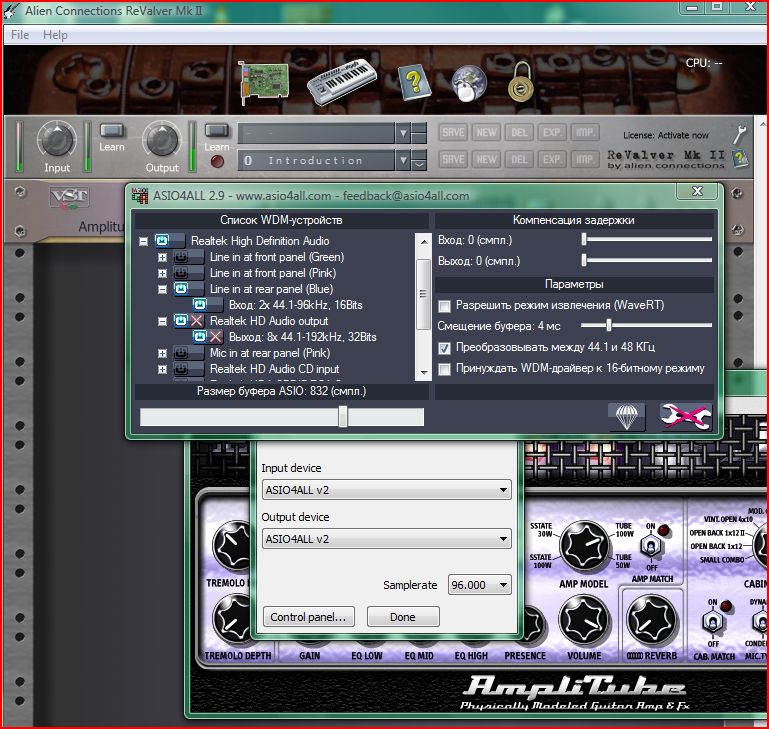Click the globe web icon in ReValver
The height and width of the screenshot is (729, 769).
(469, 83)
